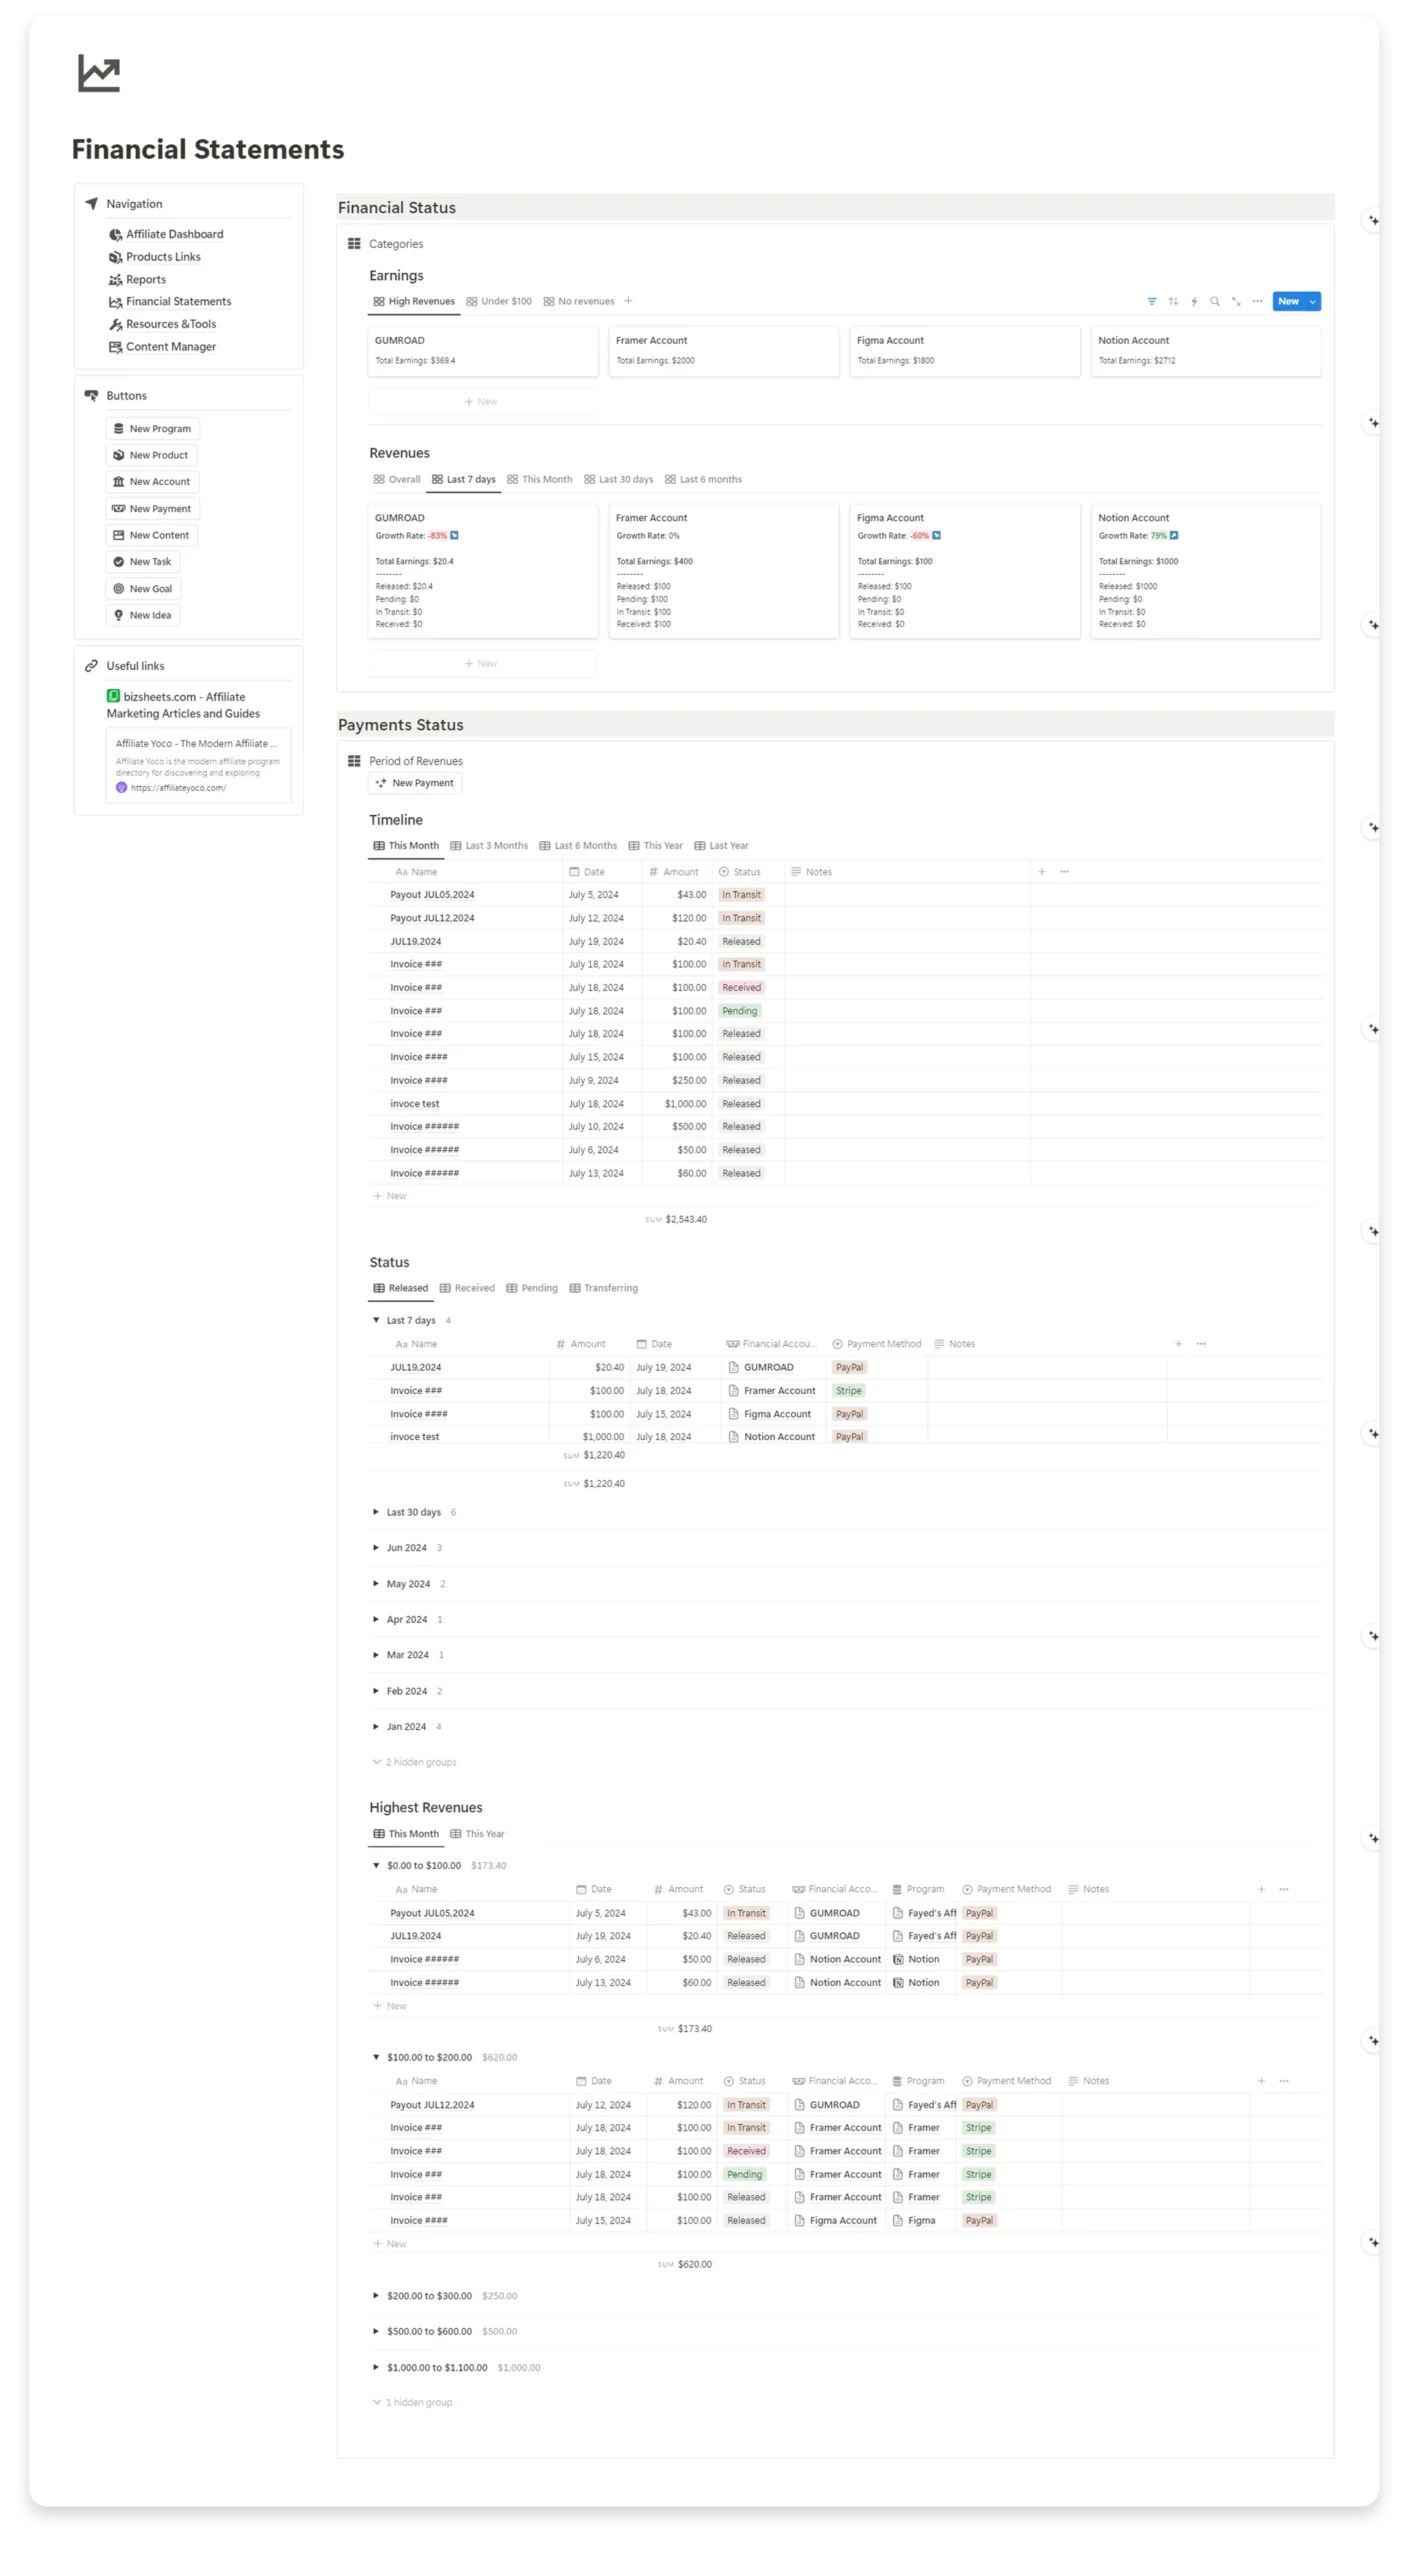1404x2560 pixels.
Task: Add a column in Status Last 7 days table
Action: click(x=1178, y=1343)
